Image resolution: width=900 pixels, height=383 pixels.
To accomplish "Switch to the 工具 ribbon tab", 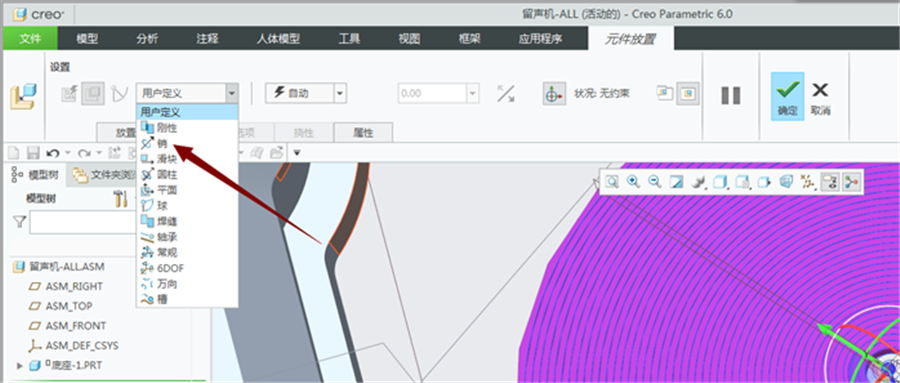I will coord(349,38).
